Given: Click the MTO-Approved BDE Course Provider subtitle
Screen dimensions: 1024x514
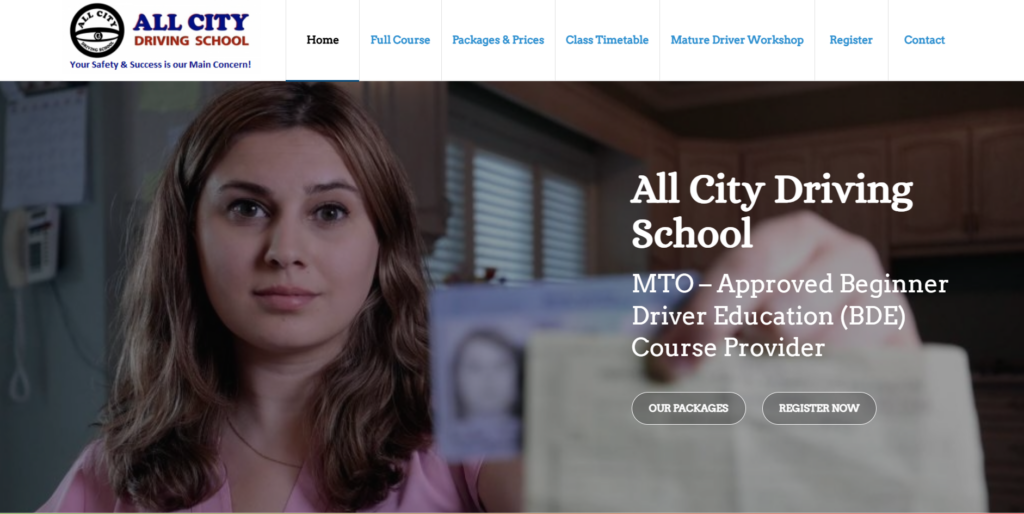Looking at the screenshot, I should 789,315.
